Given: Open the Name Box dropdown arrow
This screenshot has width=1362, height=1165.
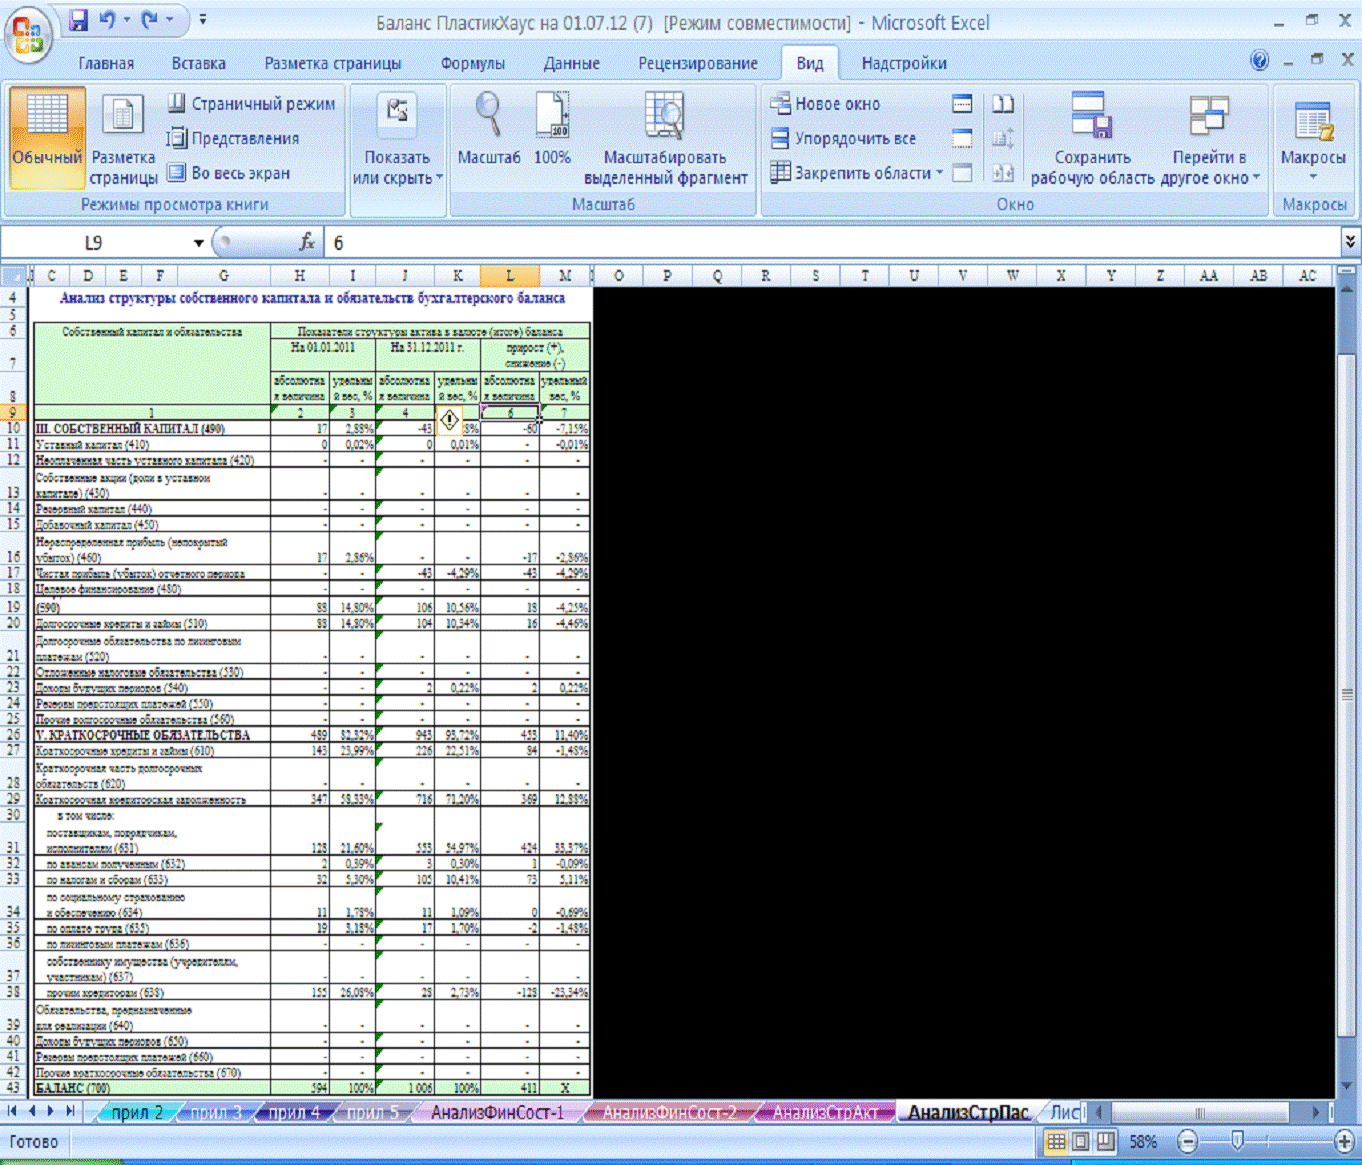Looking at the screenshot, I should click(x=198, y=243).
